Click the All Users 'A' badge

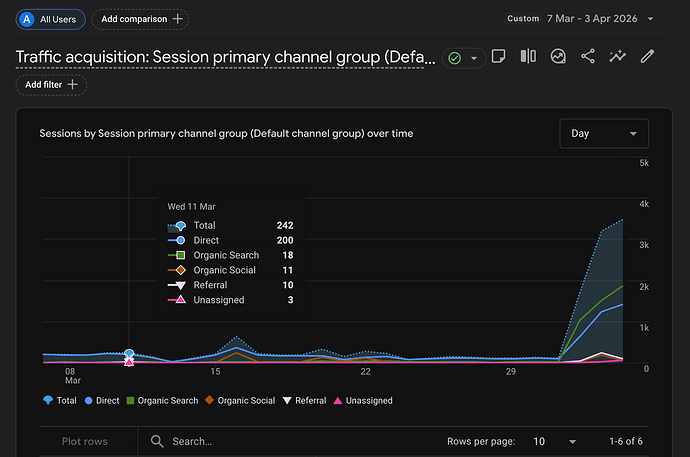(27, 19)
